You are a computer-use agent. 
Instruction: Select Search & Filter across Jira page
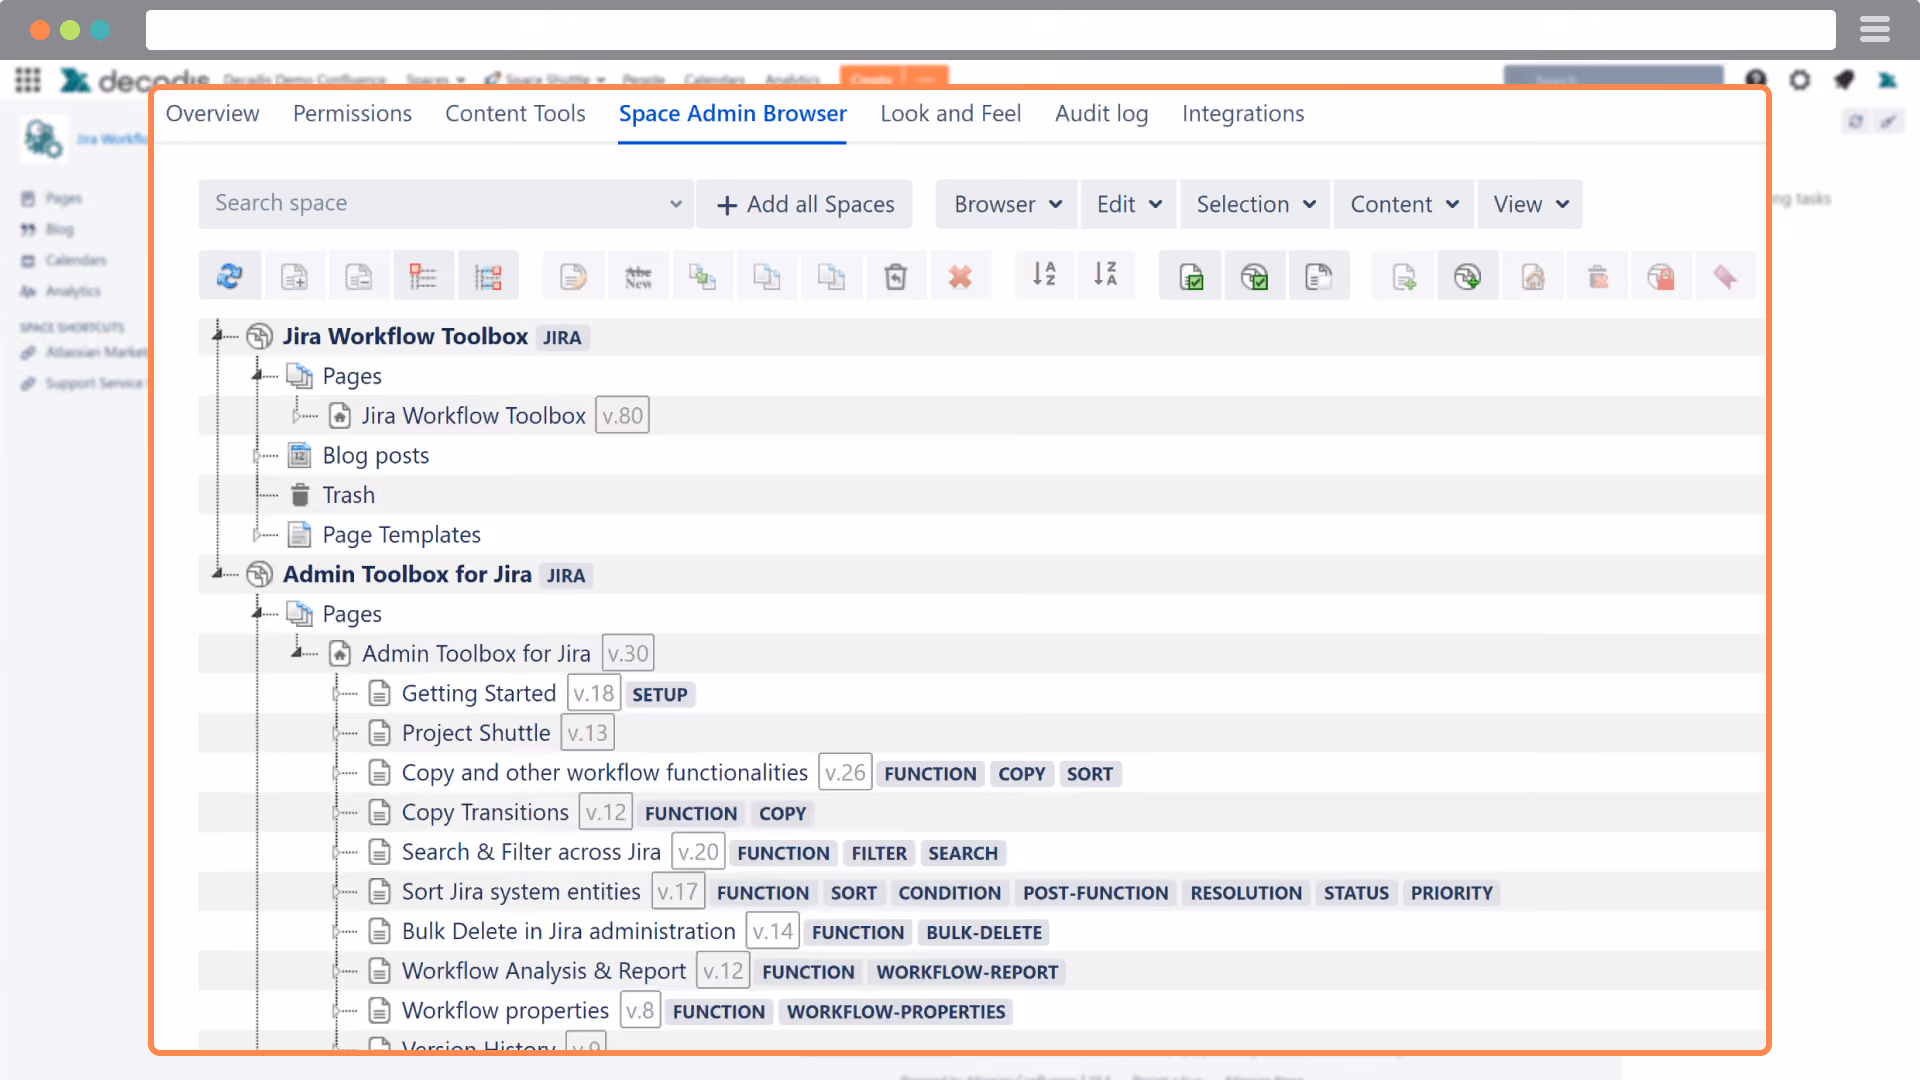[531, 852]
